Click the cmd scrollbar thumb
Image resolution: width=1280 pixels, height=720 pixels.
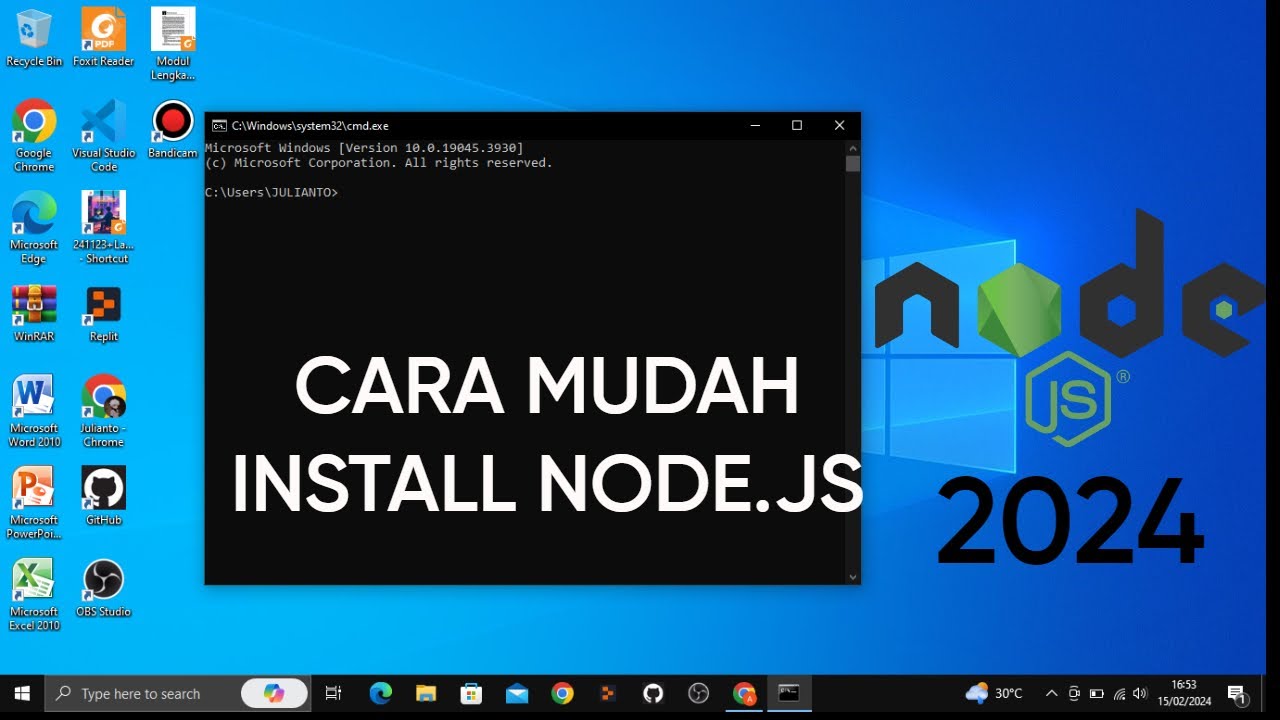[x=852, y=164]
